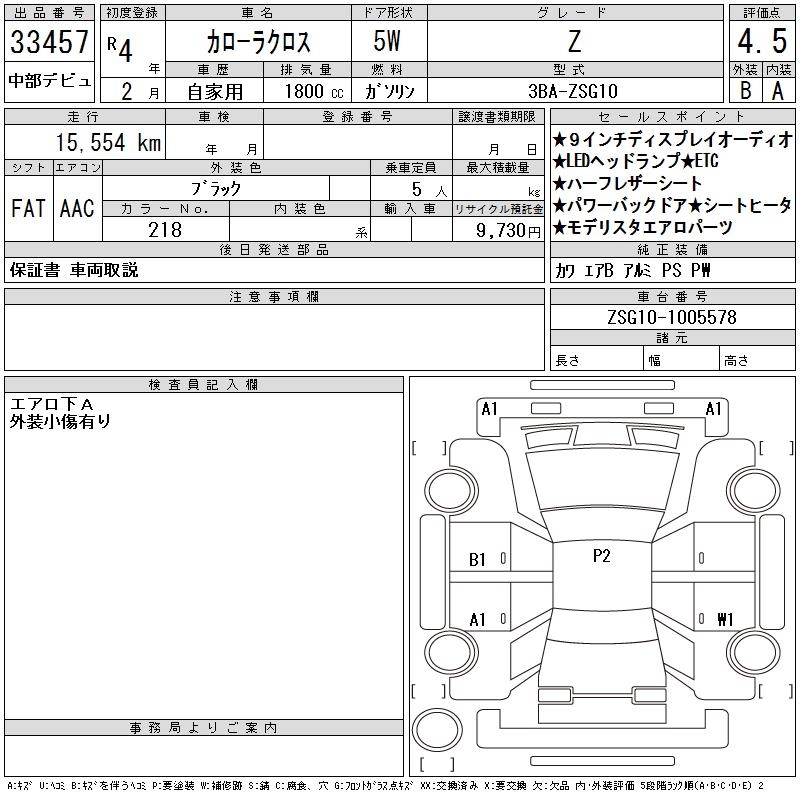Click lot number 33457

click(49, 41)
